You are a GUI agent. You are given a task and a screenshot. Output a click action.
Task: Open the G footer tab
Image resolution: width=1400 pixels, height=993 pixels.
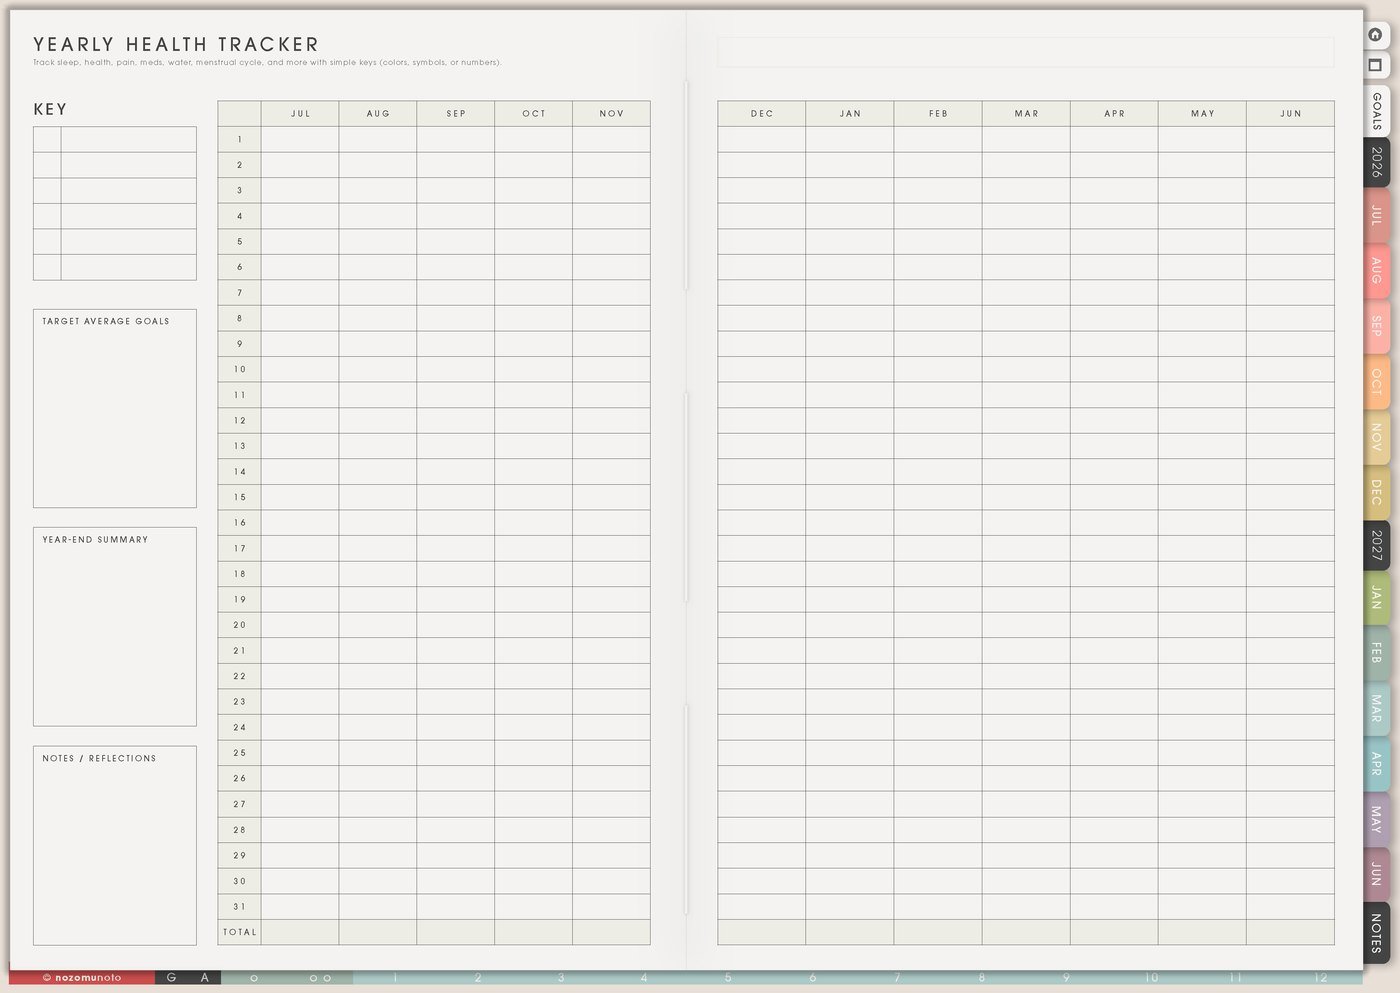(171, 978)
